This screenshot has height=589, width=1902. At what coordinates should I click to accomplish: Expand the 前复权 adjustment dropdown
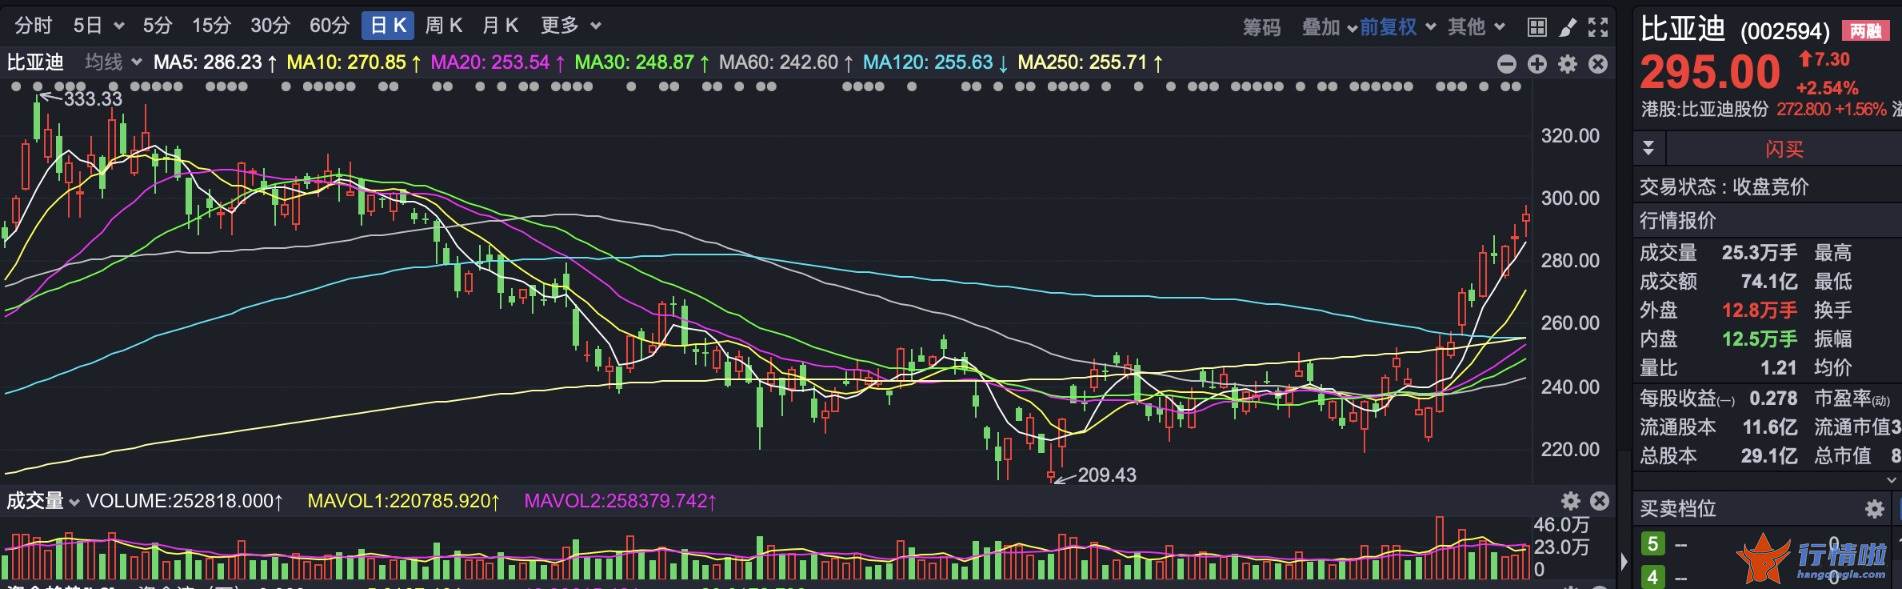point(1398,27)
